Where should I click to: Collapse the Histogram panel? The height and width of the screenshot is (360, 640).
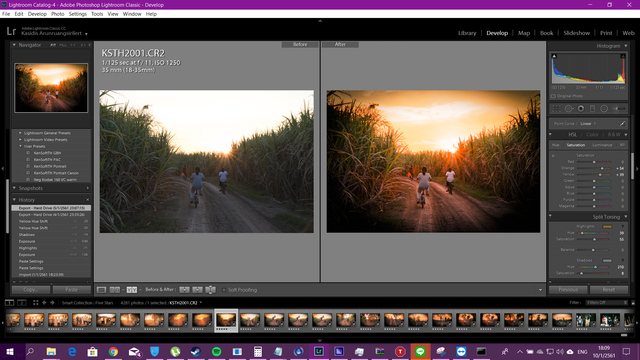[x=626, y=46]
